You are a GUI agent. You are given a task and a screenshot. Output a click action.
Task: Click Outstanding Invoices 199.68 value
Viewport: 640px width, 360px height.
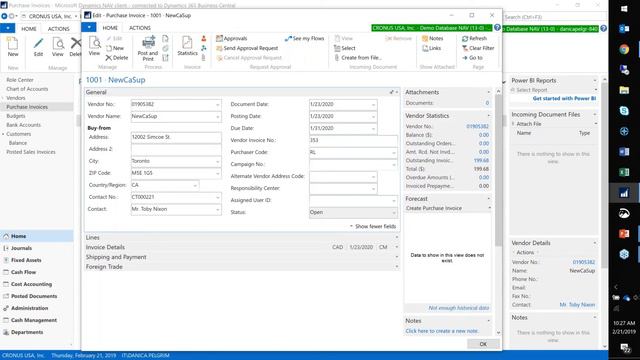point(481,160)
